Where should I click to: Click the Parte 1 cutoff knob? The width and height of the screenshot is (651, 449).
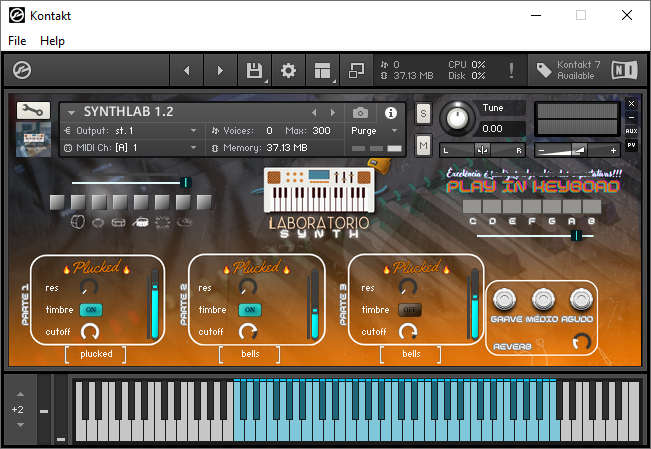[90, 331]
